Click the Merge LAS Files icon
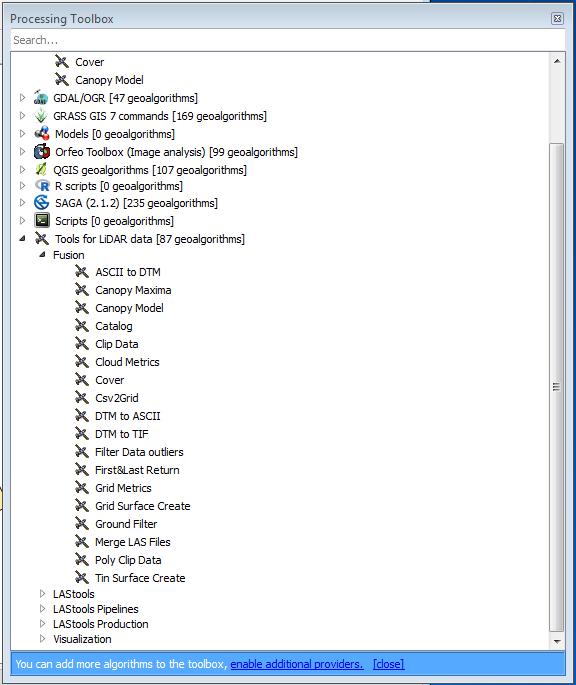This screenshot has height=685, width=576. coord(82,542)
